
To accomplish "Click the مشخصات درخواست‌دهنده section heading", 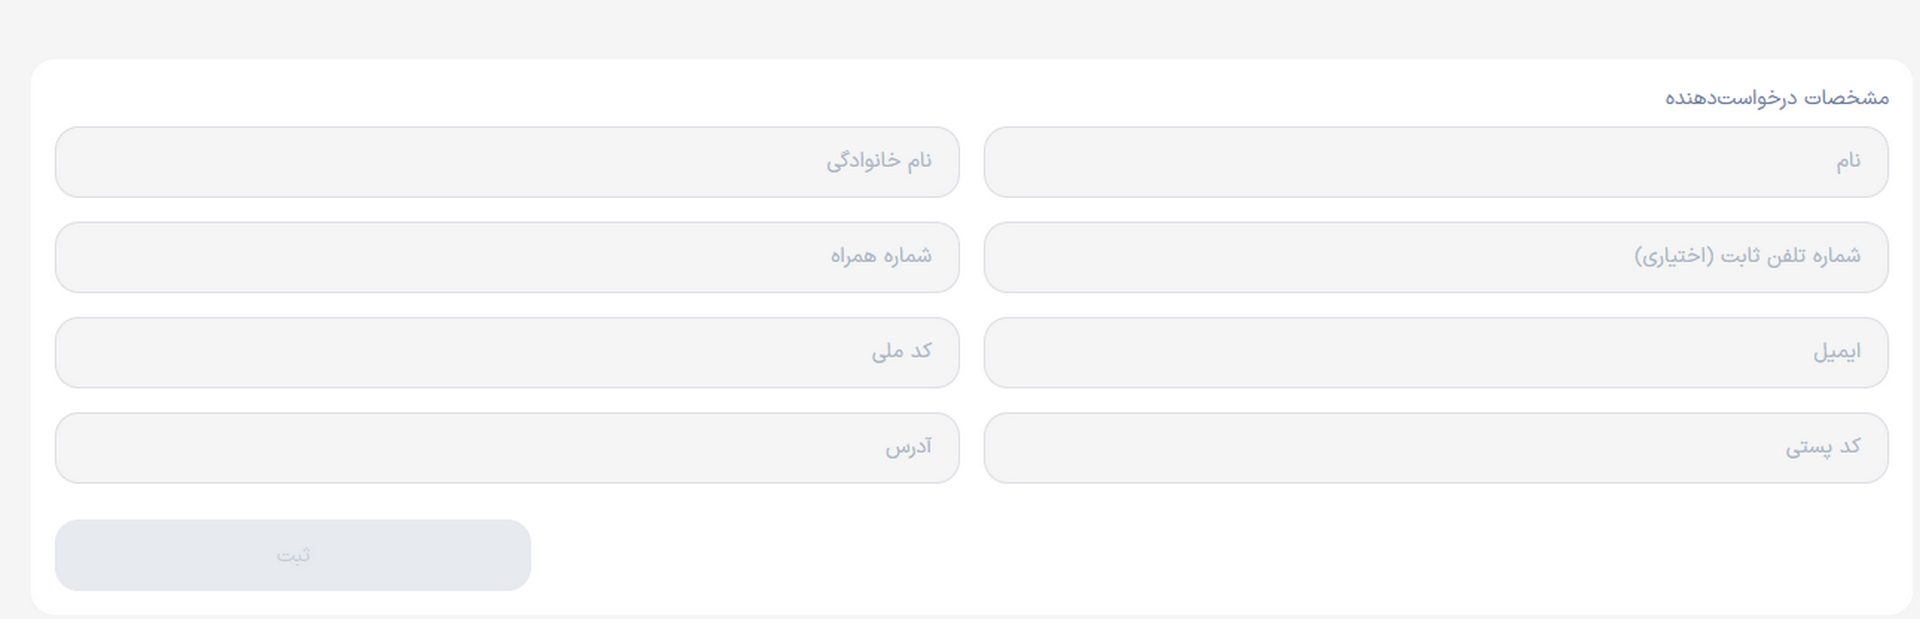I will [x=1776, y=98].
